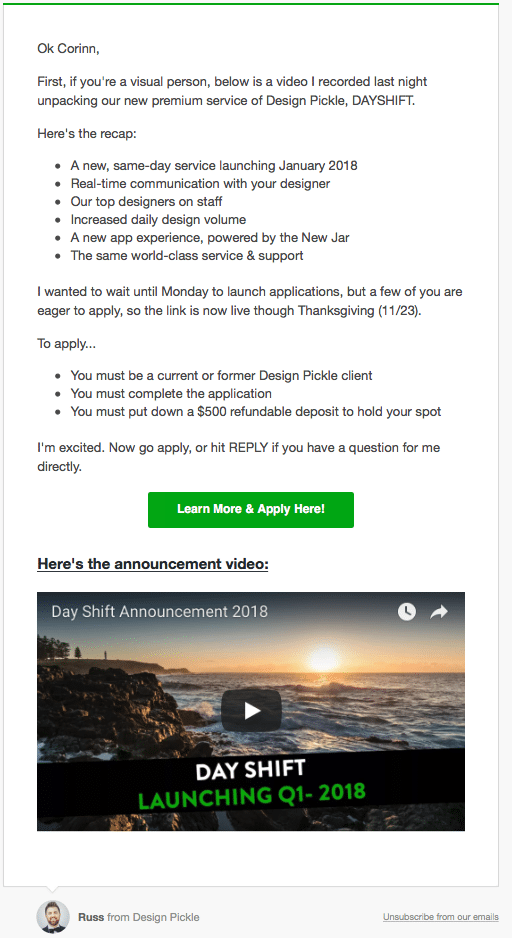
Task: Click the To apply... paragraph text
Action: point(66,344)
